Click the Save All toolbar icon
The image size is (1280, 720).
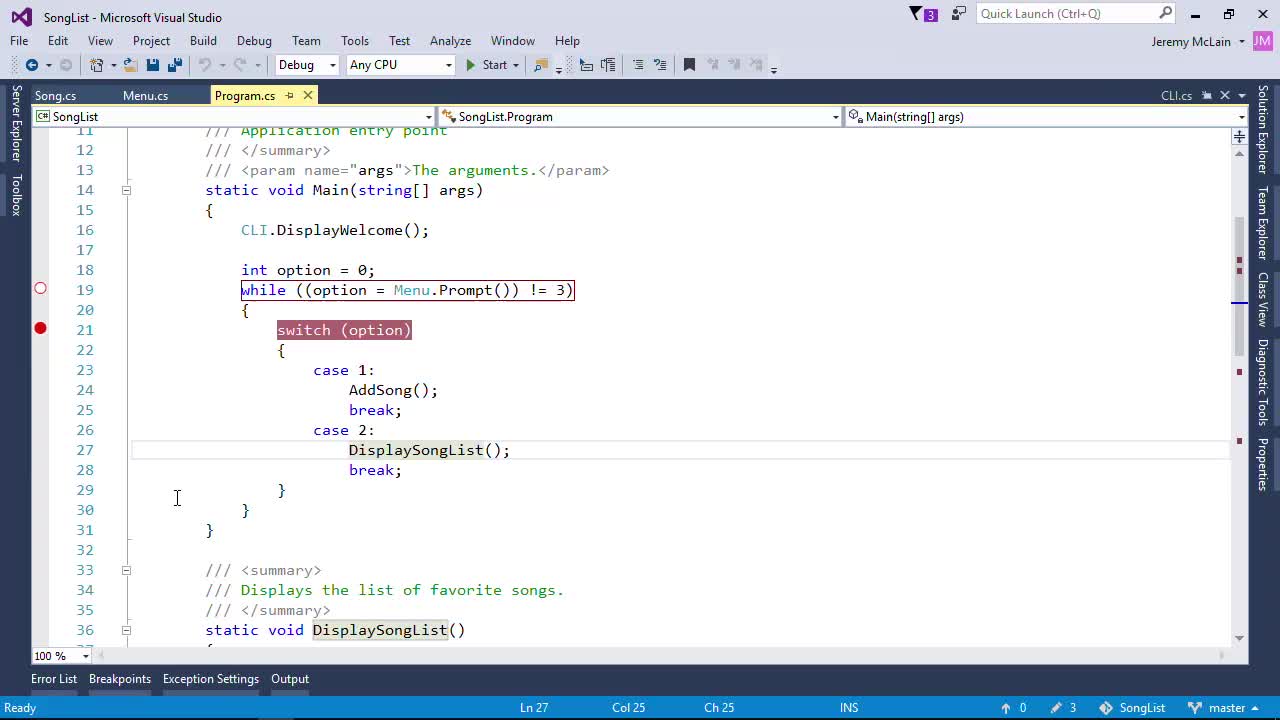174,65
